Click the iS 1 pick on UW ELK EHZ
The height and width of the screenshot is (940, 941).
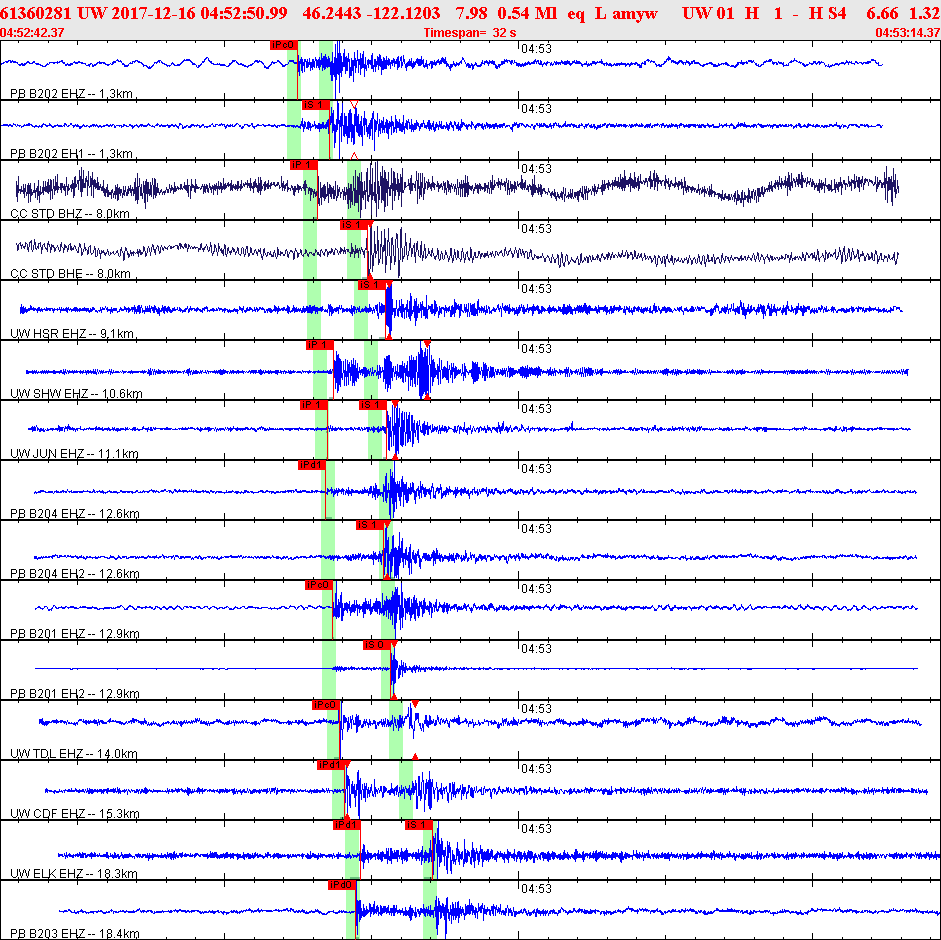[x=419, y=825]
